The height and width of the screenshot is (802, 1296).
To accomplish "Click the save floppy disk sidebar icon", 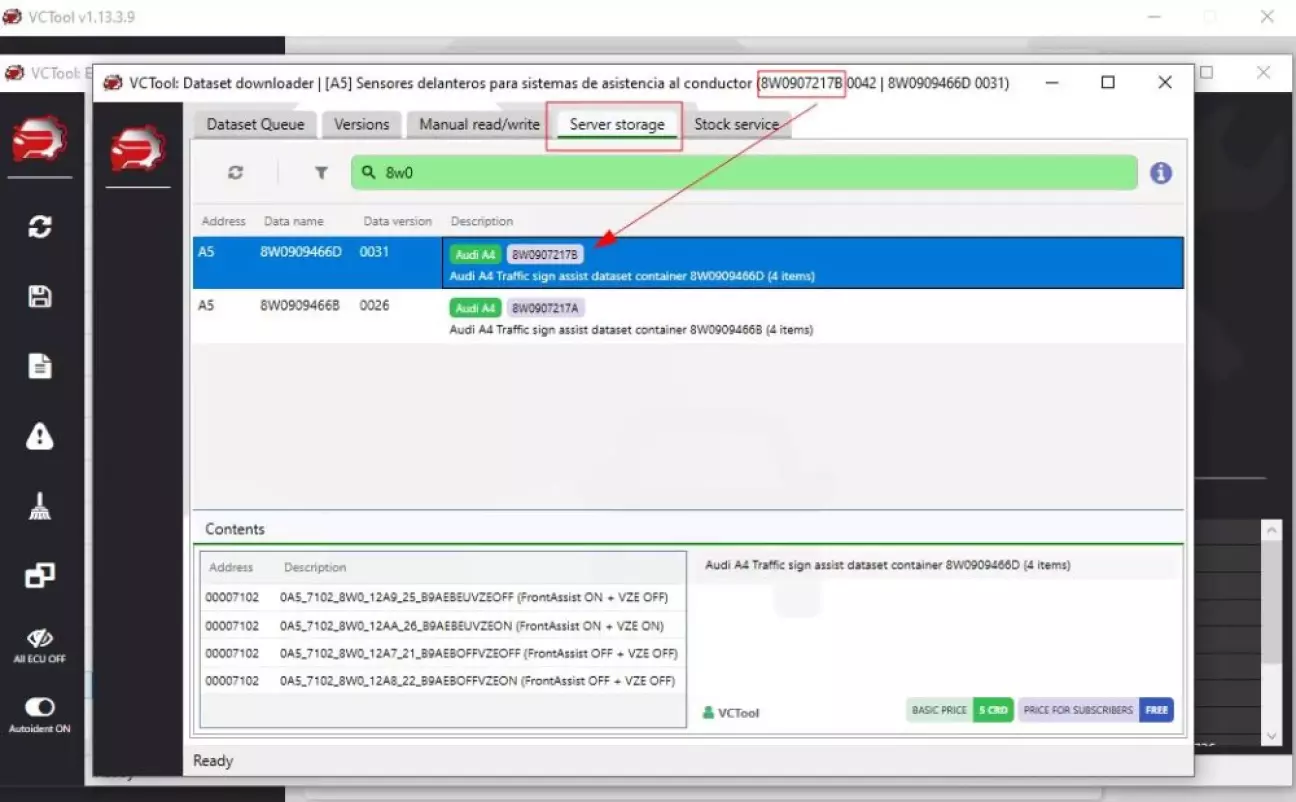I will (x=40, y=296).
